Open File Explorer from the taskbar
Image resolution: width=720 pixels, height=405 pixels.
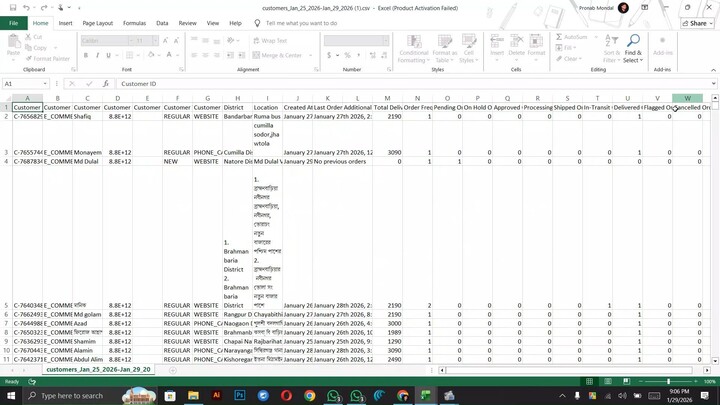(x=193, y=395)
